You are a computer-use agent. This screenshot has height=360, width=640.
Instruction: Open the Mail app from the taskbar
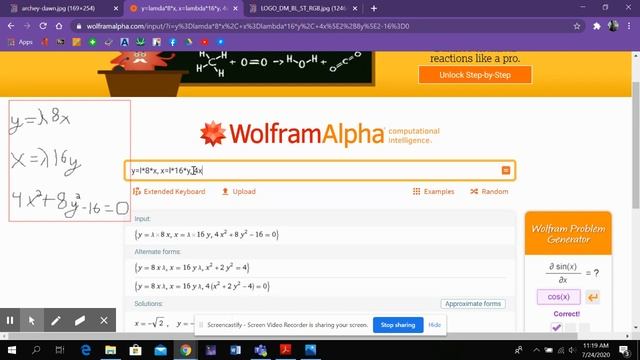pos(160,350)
